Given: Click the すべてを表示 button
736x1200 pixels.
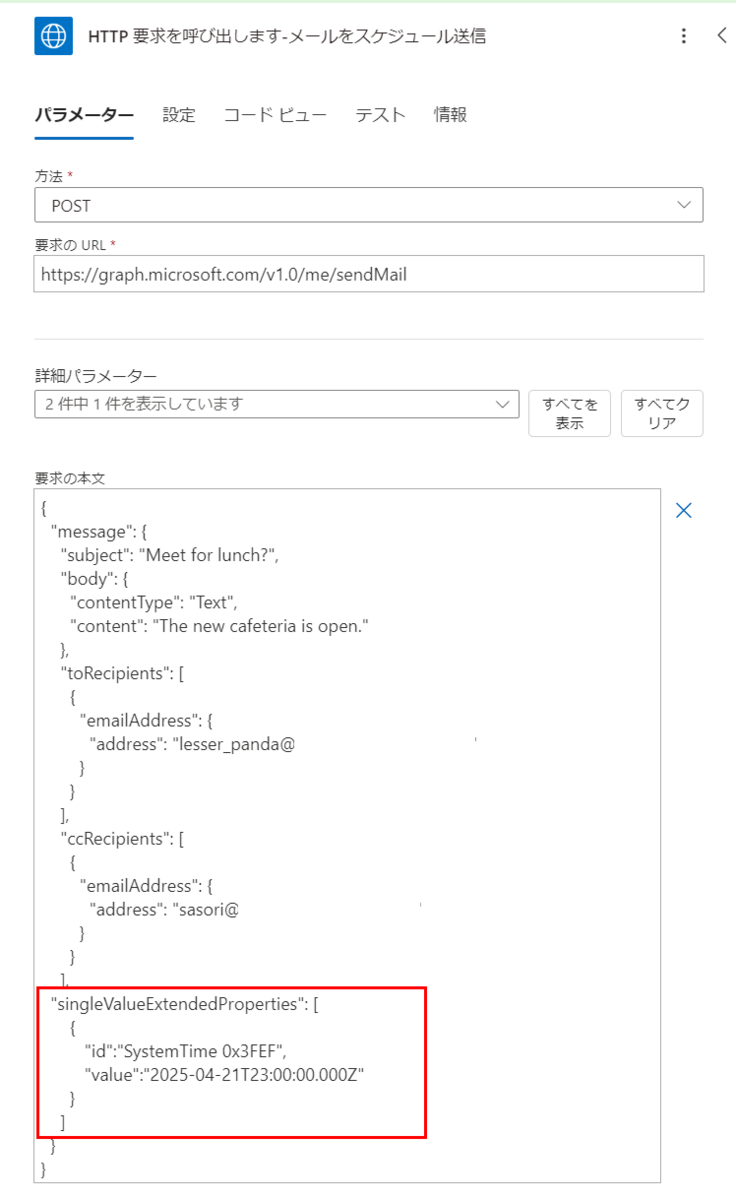Looking at the screenshot, I should (570, 414).
